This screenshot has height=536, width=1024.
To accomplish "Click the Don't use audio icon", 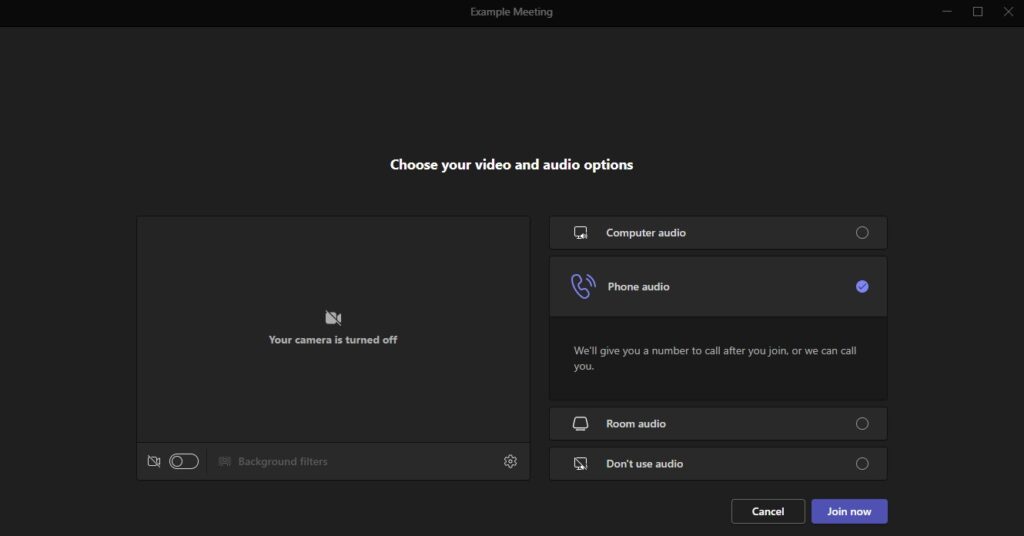I will [x=581, y=464].
